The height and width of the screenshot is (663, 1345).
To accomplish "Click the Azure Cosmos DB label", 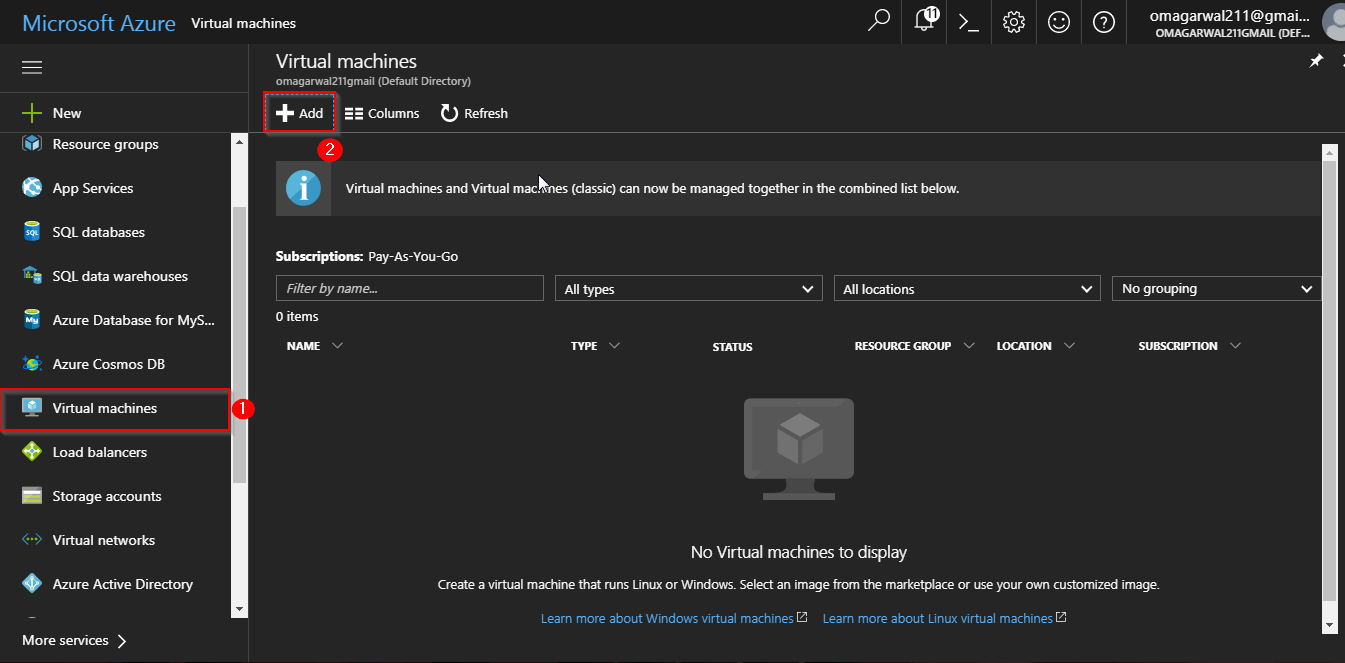I will point(109,364).
